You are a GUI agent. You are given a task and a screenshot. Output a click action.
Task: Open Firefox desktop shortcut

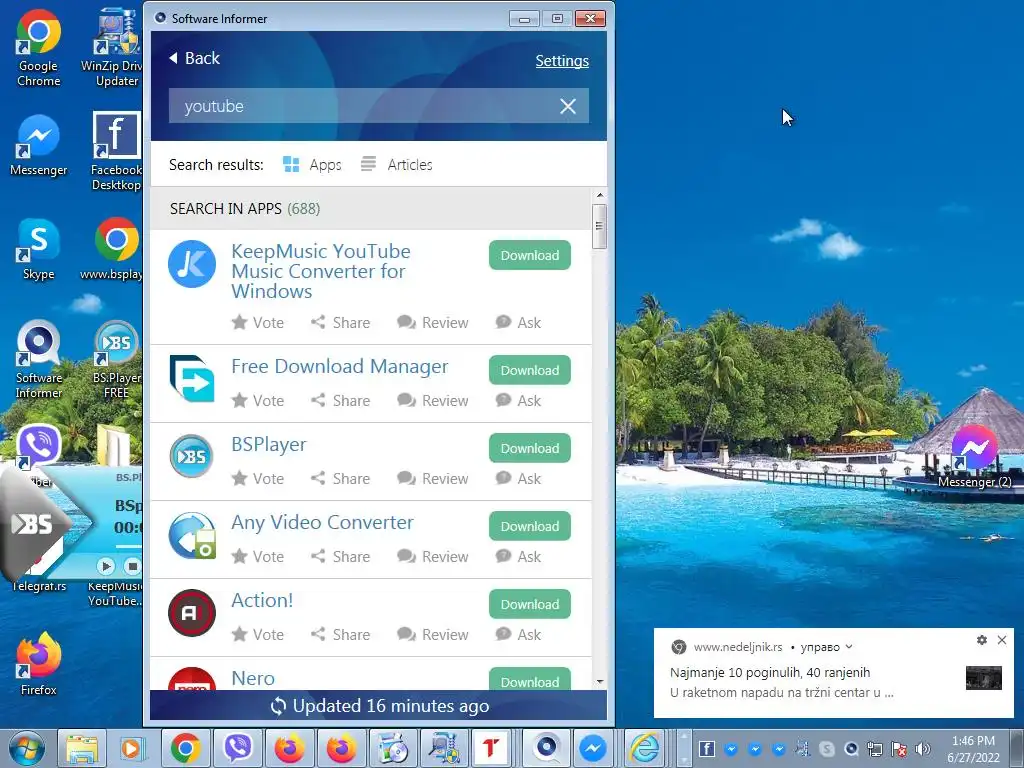39,664
